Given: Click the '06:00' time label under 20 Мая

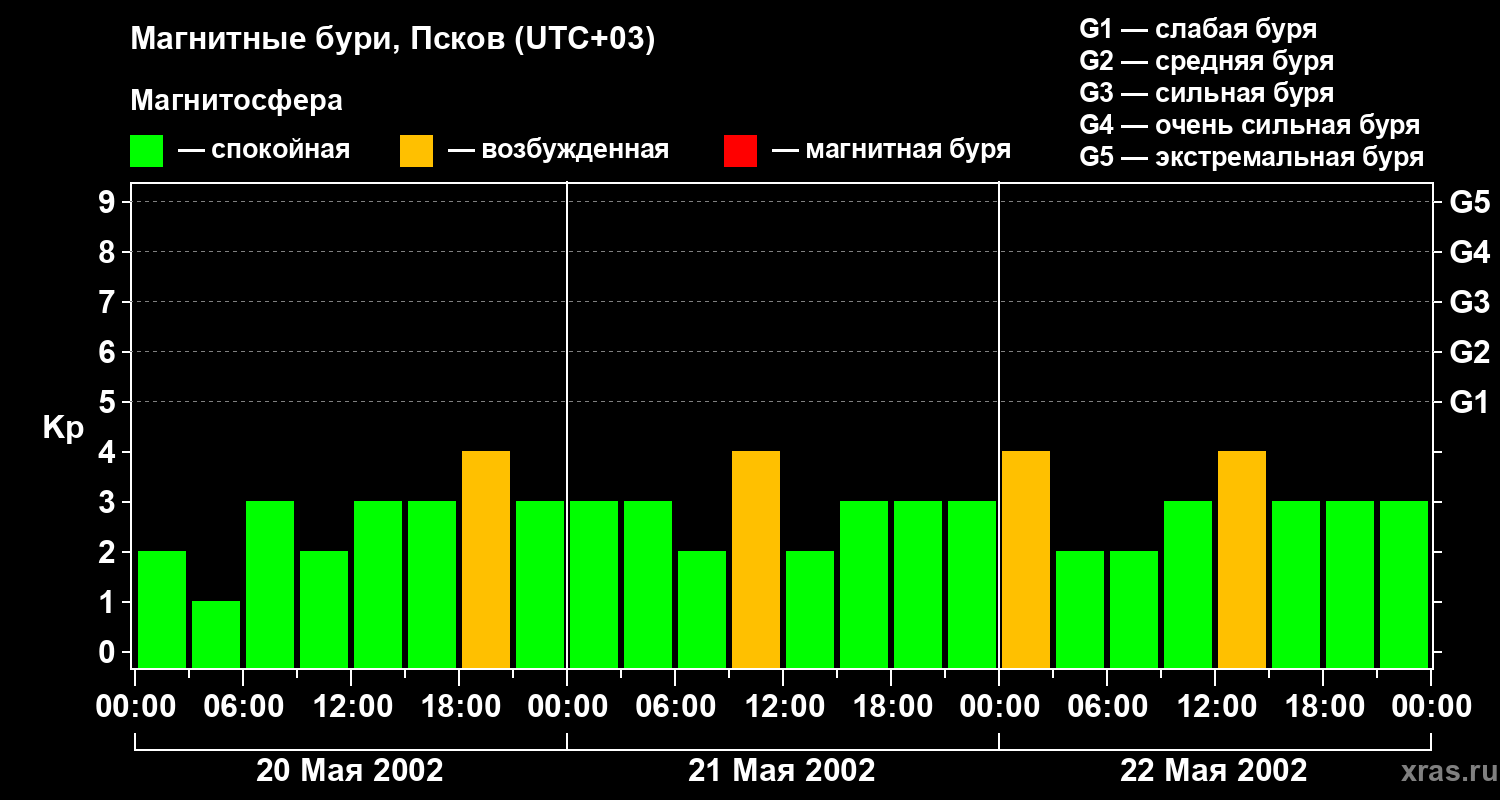Looking at the screenshot, I should coord(242,707).
